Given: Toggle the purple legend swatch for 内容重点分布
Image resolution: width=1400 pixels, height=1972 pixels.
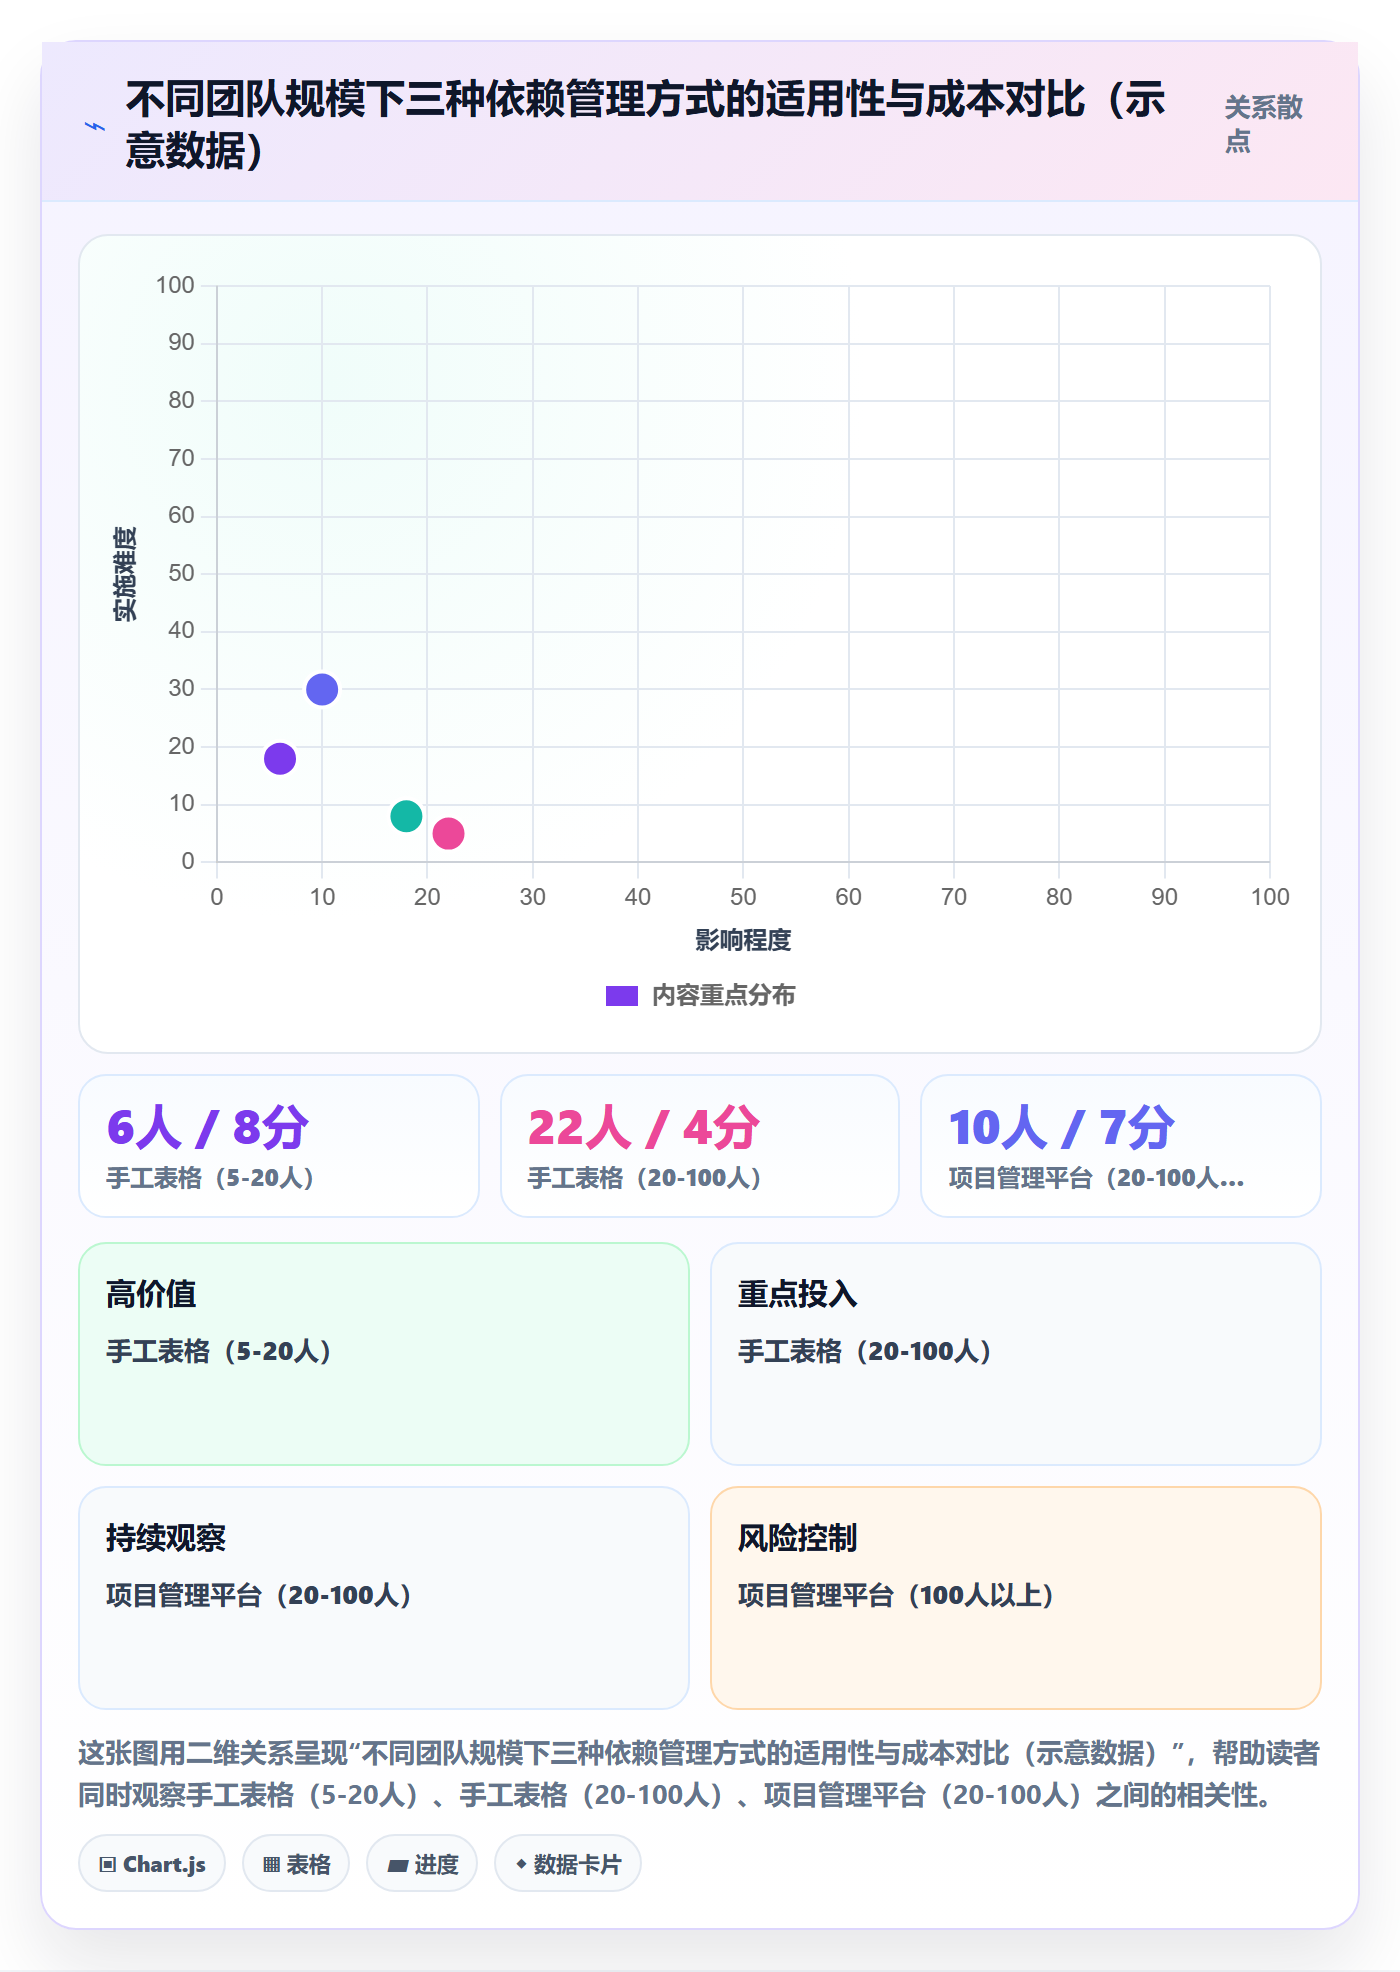Looking at the screenshot, I should pos(622,996).
